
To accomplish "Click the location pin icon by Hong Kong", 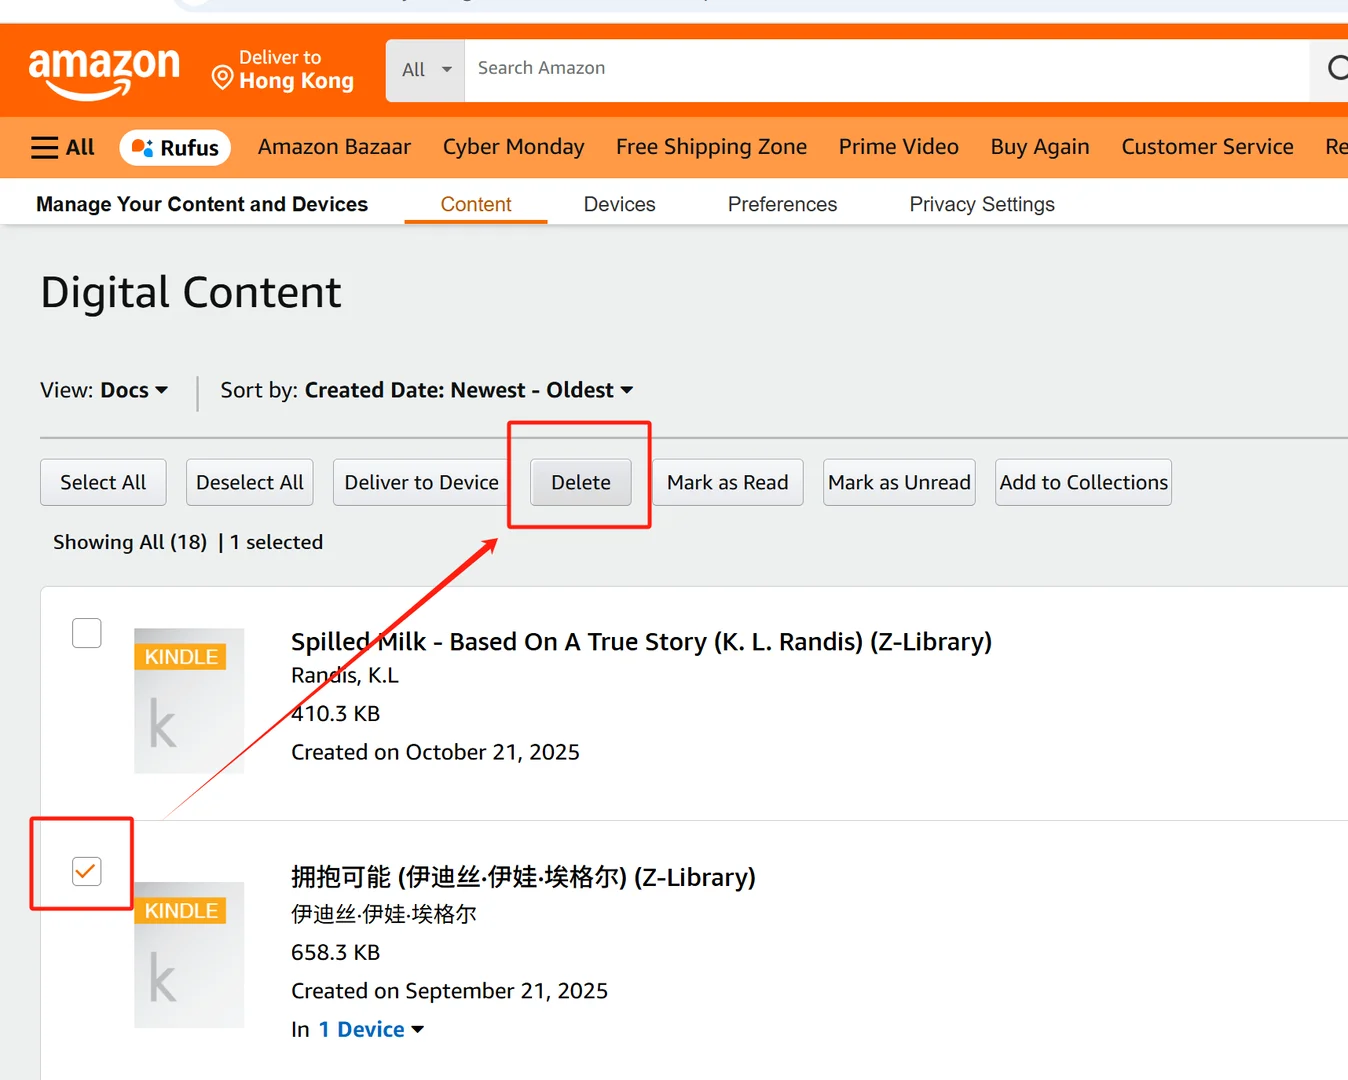I will click(x=222, y=77).
